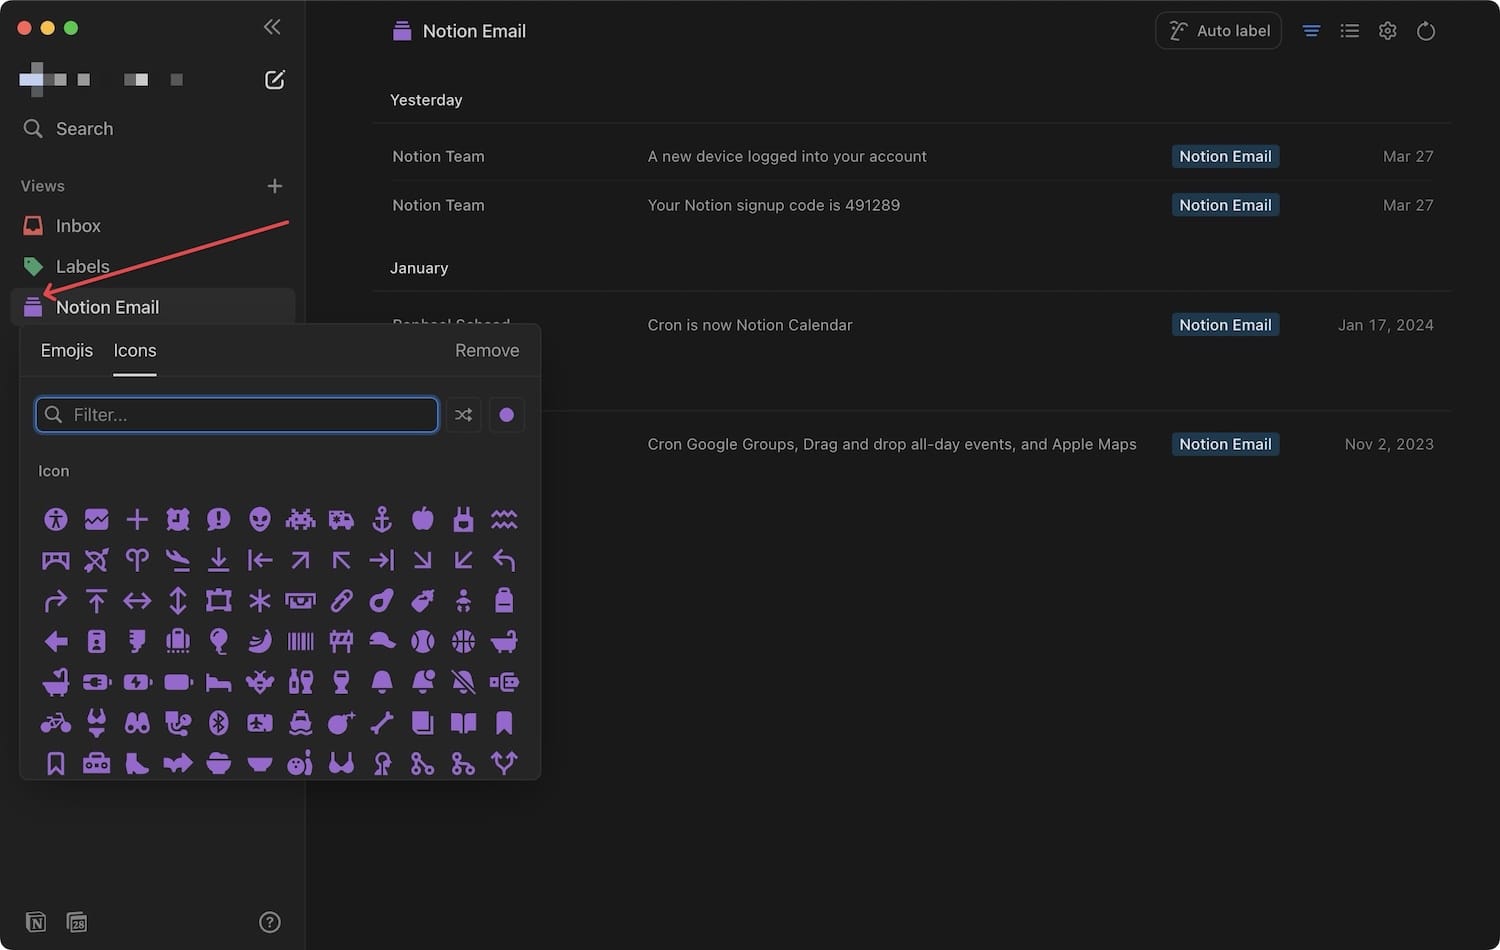This screenshot has width=1500, height=950.
Task: Open view settings gear
Action: click(x=1388, y=31)
